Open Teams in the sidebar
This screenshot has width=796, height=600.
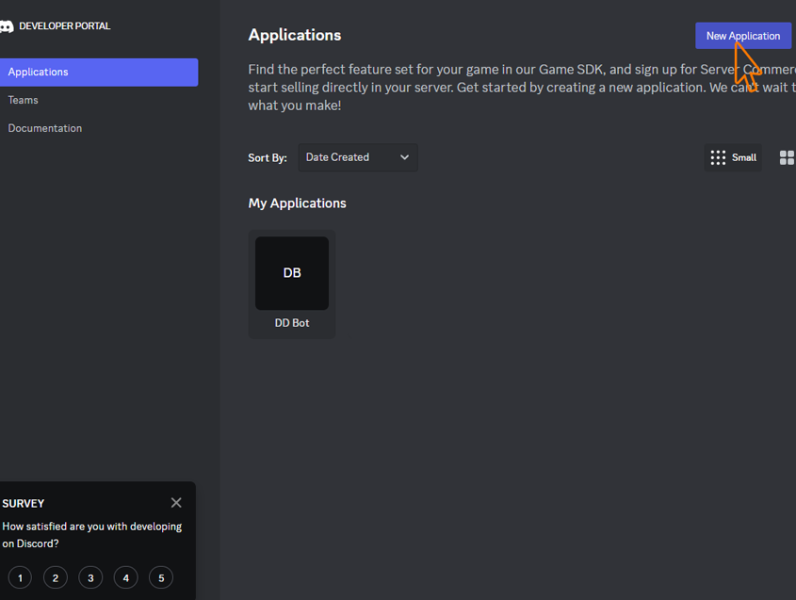coord(23,100)
